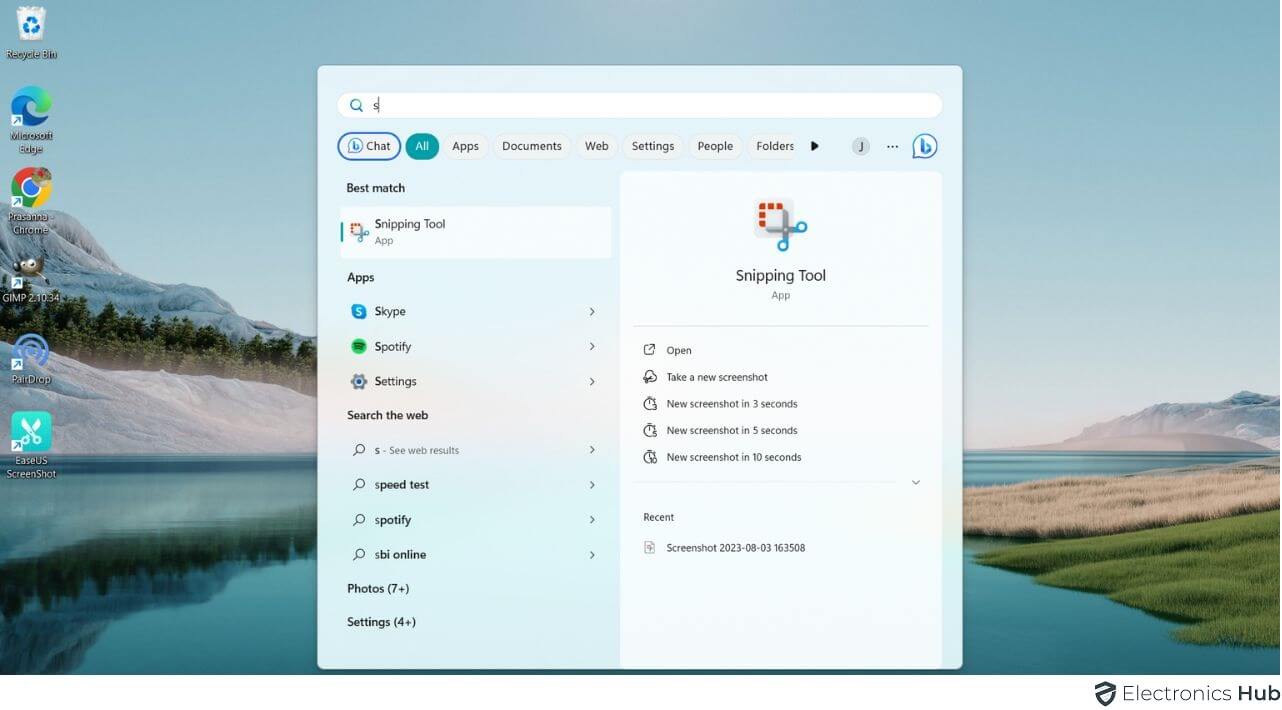
Task: Open the three-dots more options menu
Action: tap(892, 146)
